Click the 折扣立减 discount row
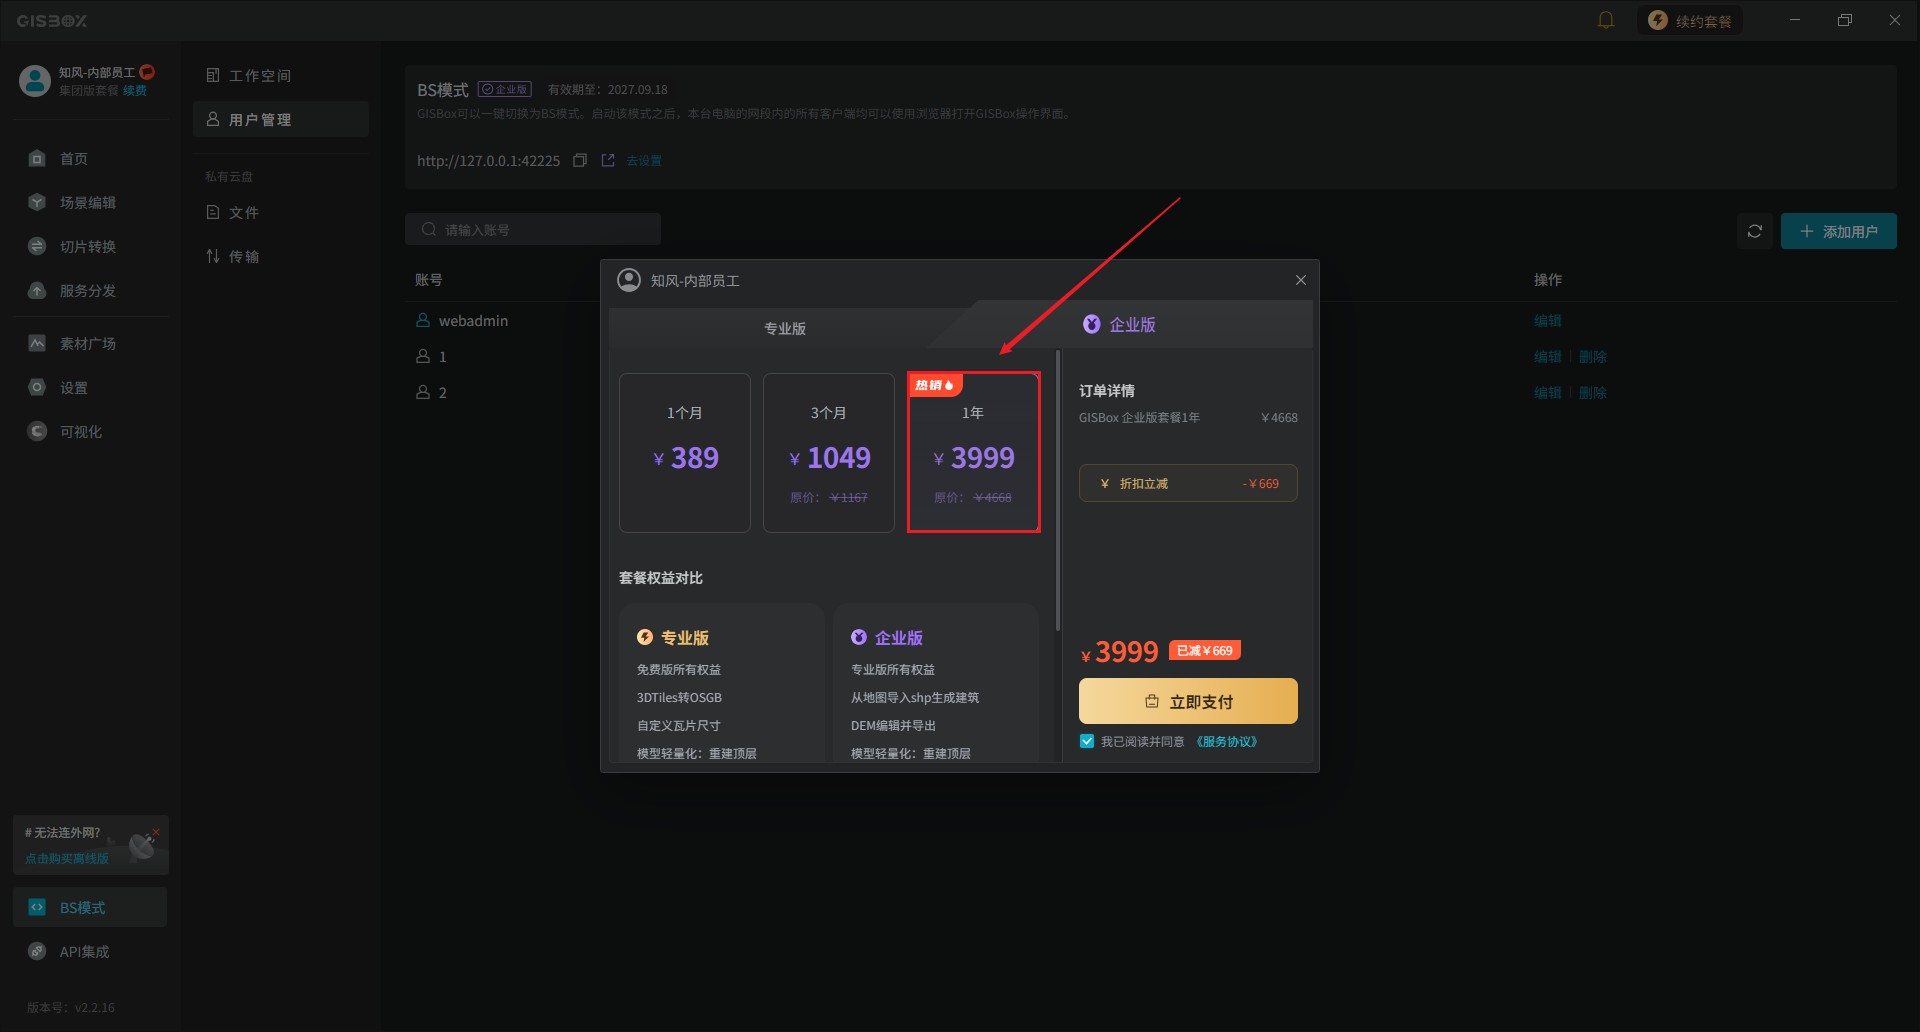1920x1032 pixels. tap(1188, 484)
